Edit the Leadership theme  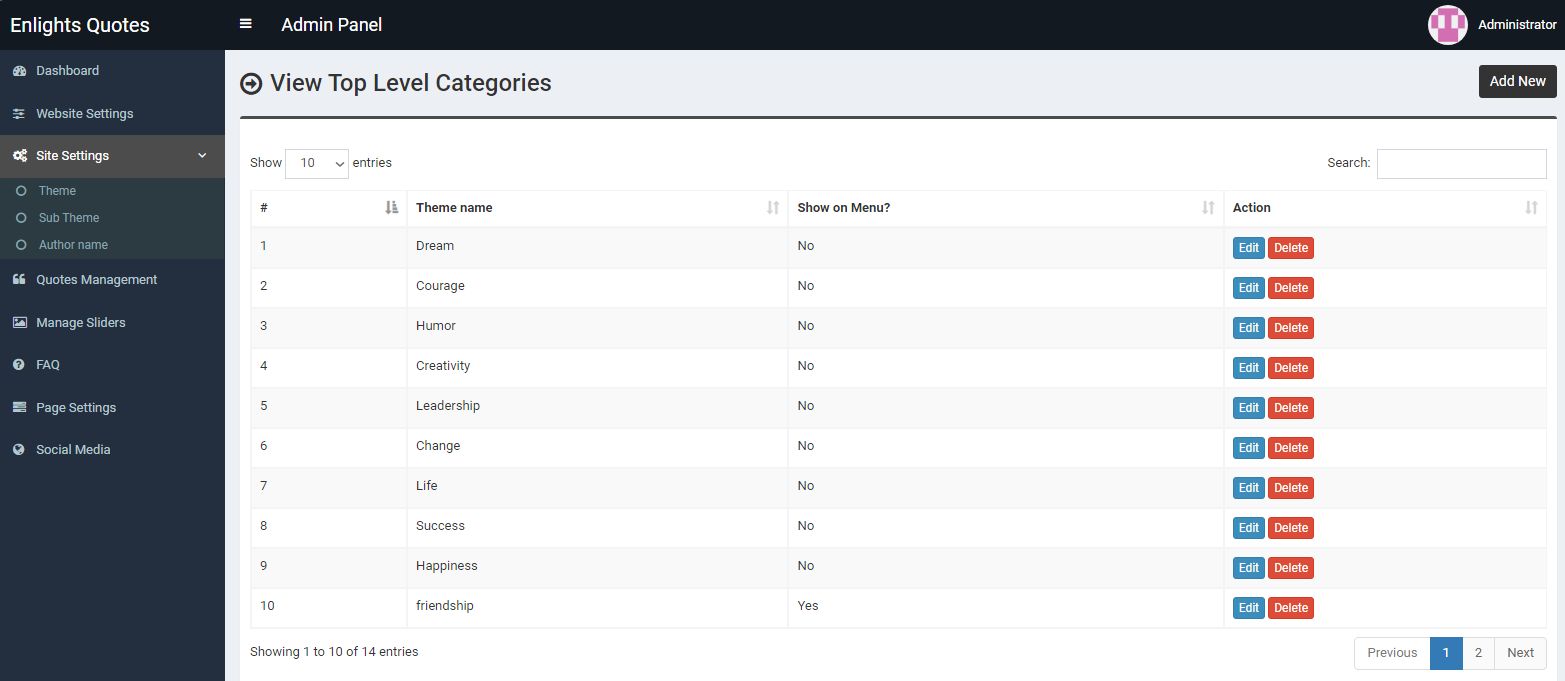pyautogui.click(x=1249, y=408)
